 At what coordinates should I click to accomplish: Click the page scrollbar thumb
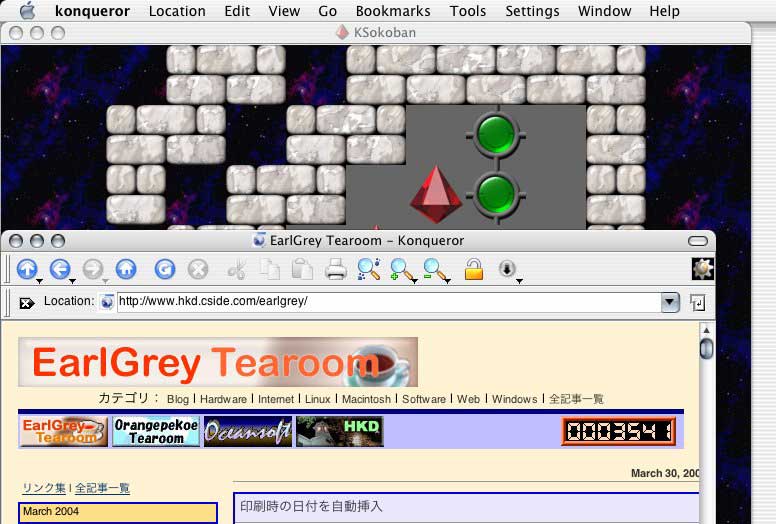click(707, 348)
